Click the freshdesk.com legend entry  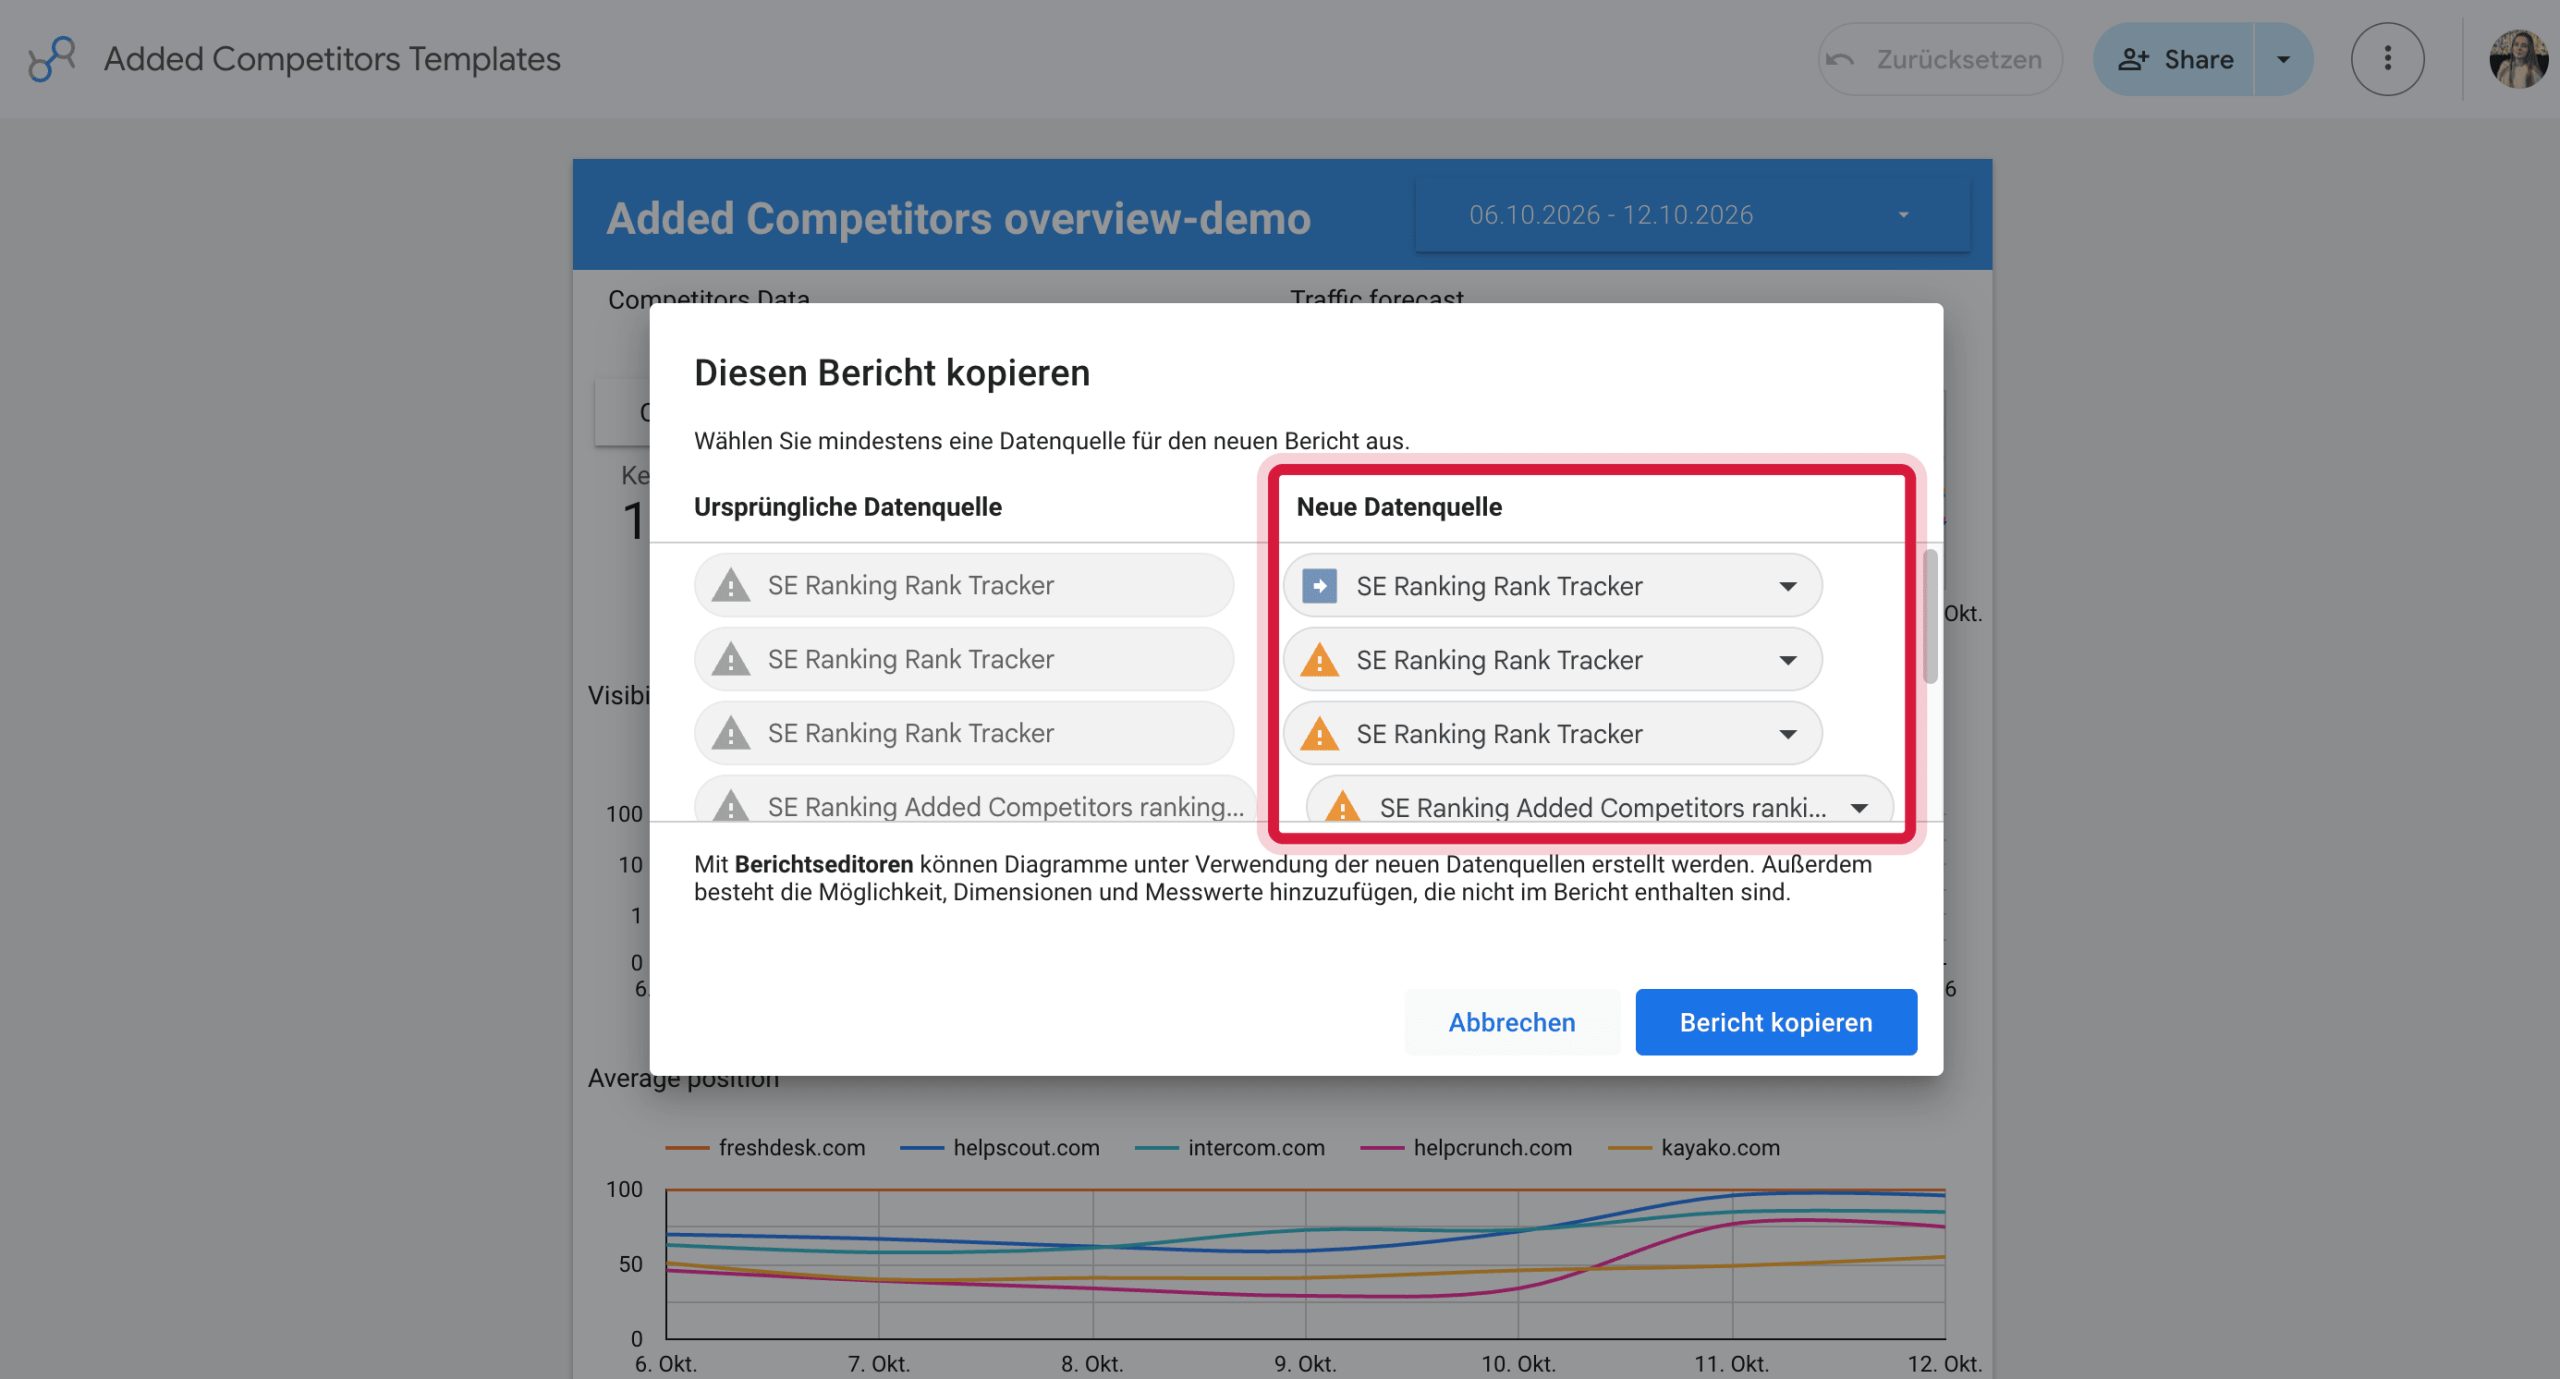[766, 1148]
